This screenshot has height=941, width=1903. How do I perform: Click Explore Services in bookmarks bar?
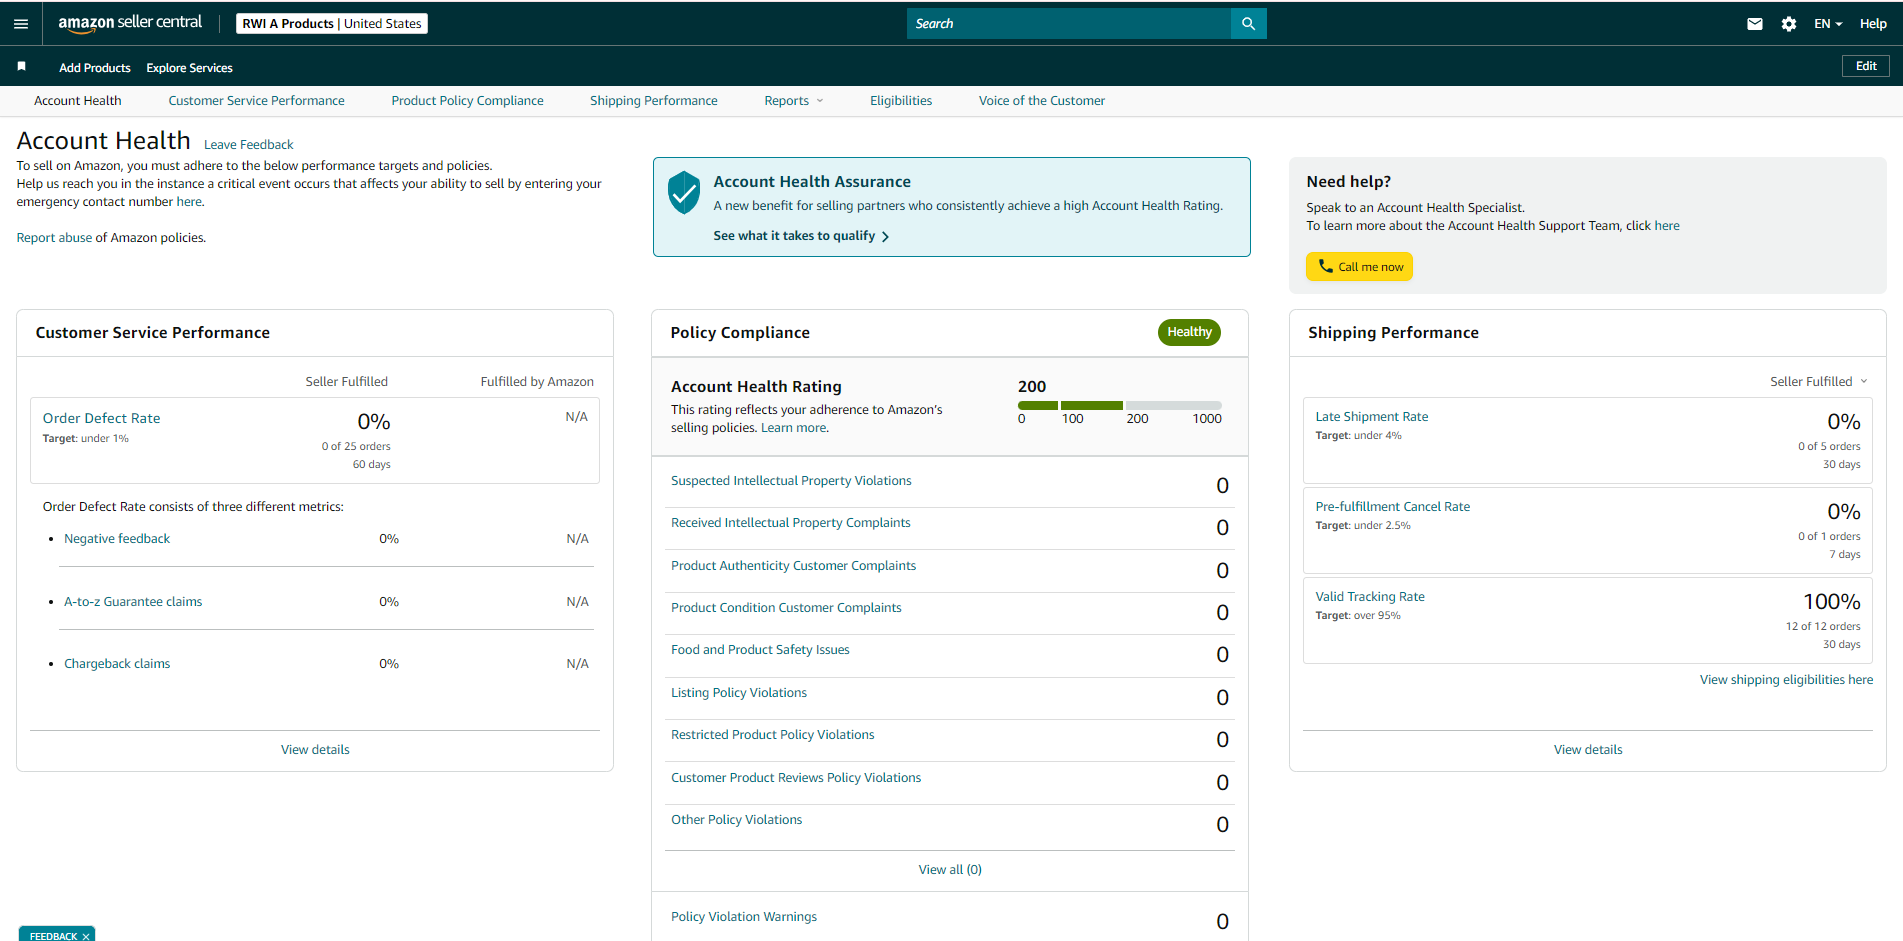pyautogui.click(x=189, y=68)
